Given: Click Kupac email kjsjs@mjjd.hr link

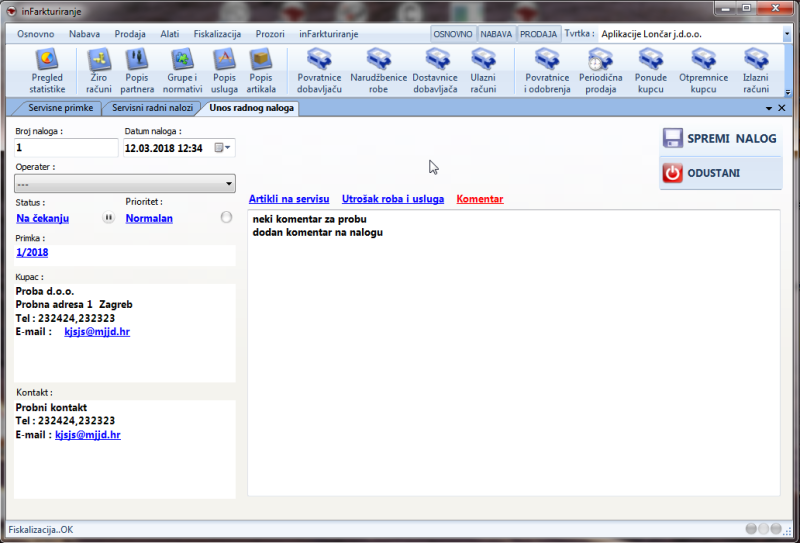Looking at the screenshot, I should click(x=97, y=332).
